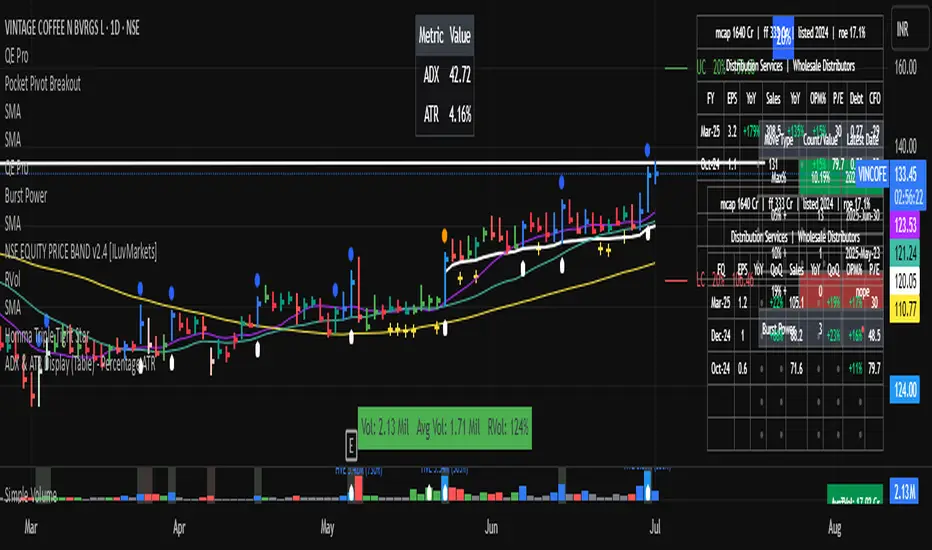Click the Mar-25 row in the FQ table
This screenshot has width=932, height=550.
point(720,303)
